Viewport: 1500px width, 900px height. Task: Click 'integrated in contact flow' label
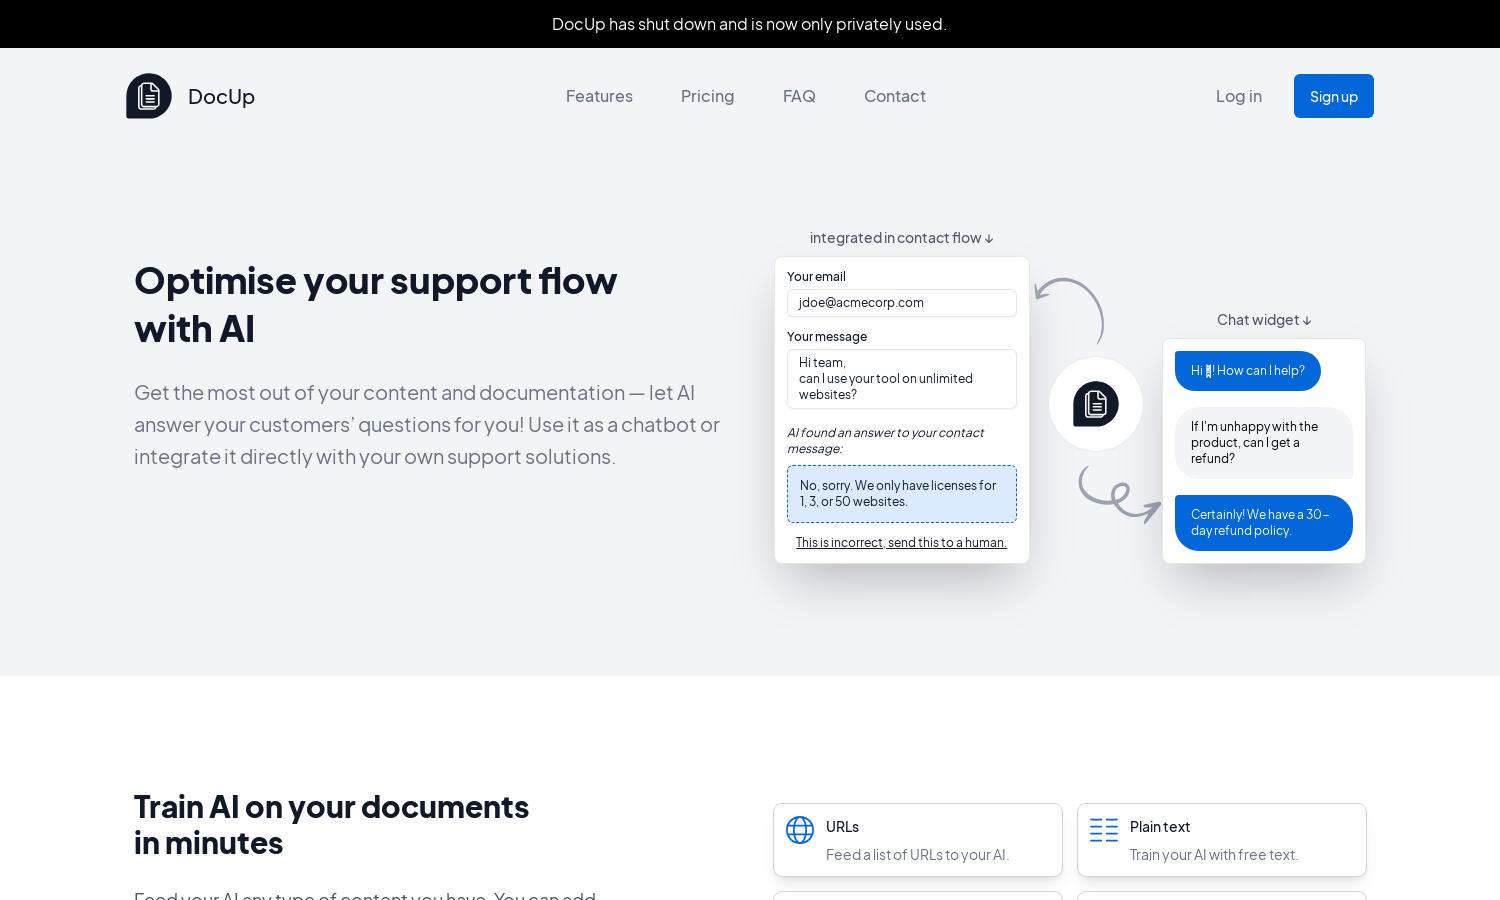pyautogui.click(x=902, y=238)
